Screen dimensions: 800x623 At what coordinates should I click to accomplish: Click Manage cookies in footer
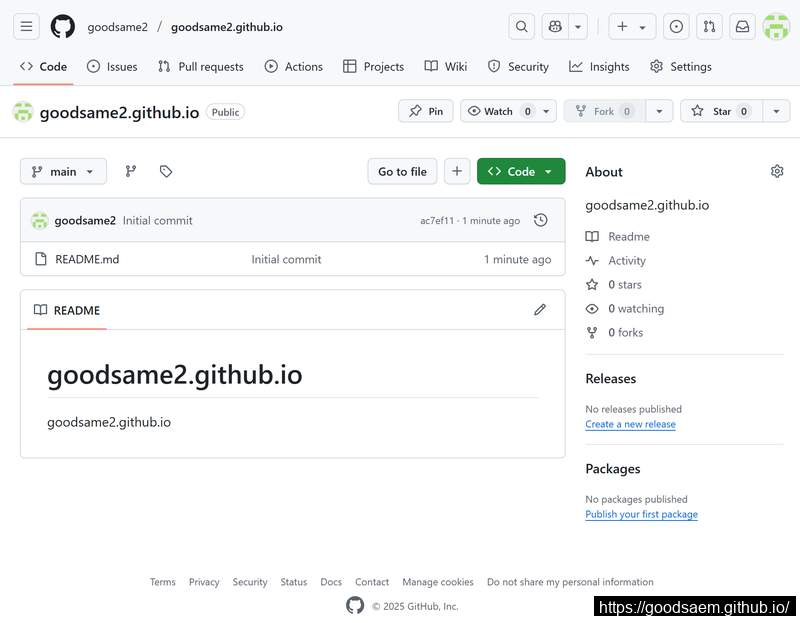(x=438, y=582)
